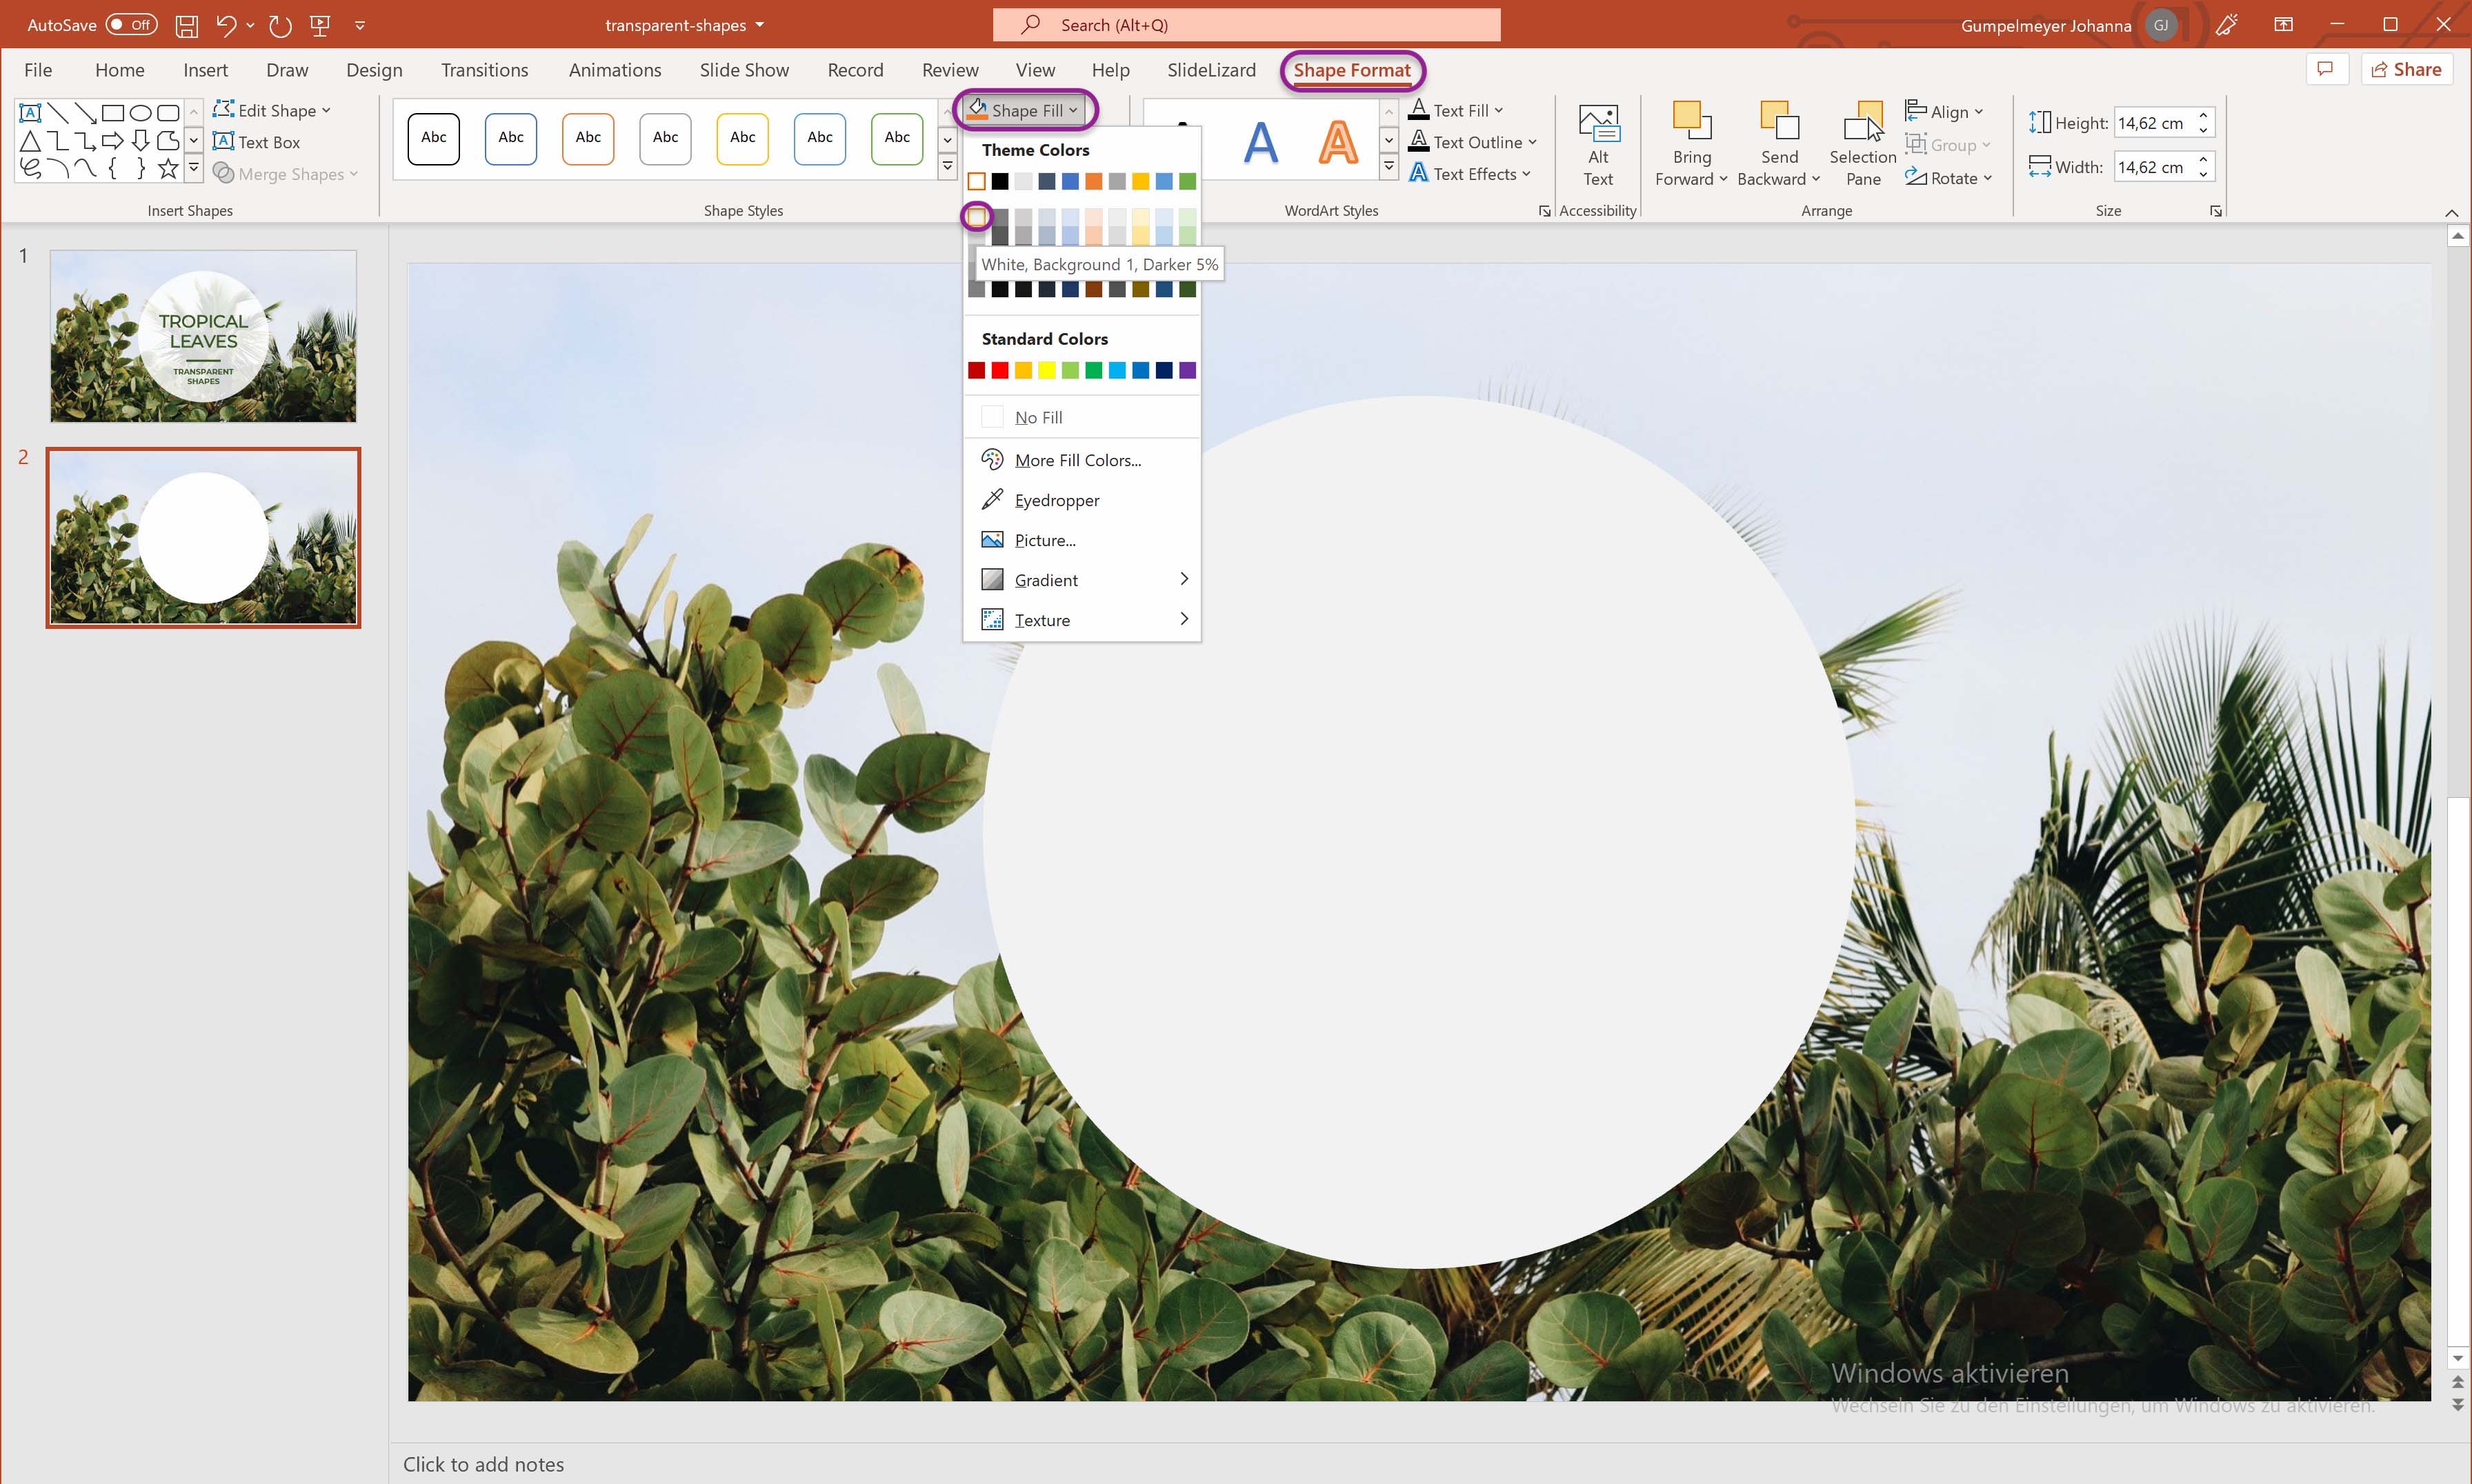
Task: Click the Slide 1 thumbnail
Action: [x=201, y=334]
